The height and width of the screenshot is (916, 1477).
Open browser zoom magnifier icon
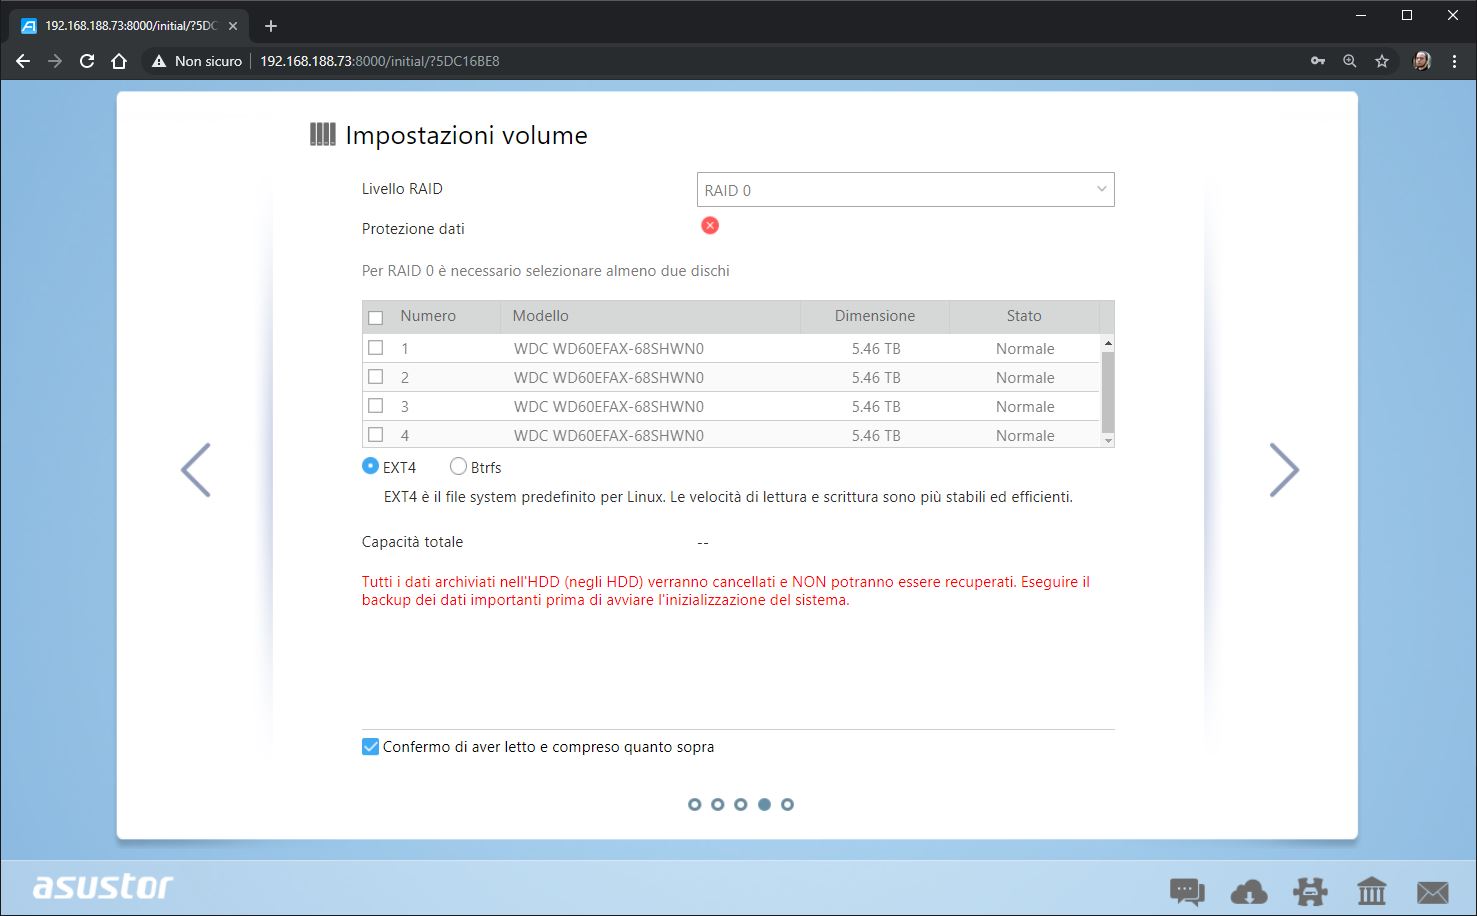tap(1350, 61)
